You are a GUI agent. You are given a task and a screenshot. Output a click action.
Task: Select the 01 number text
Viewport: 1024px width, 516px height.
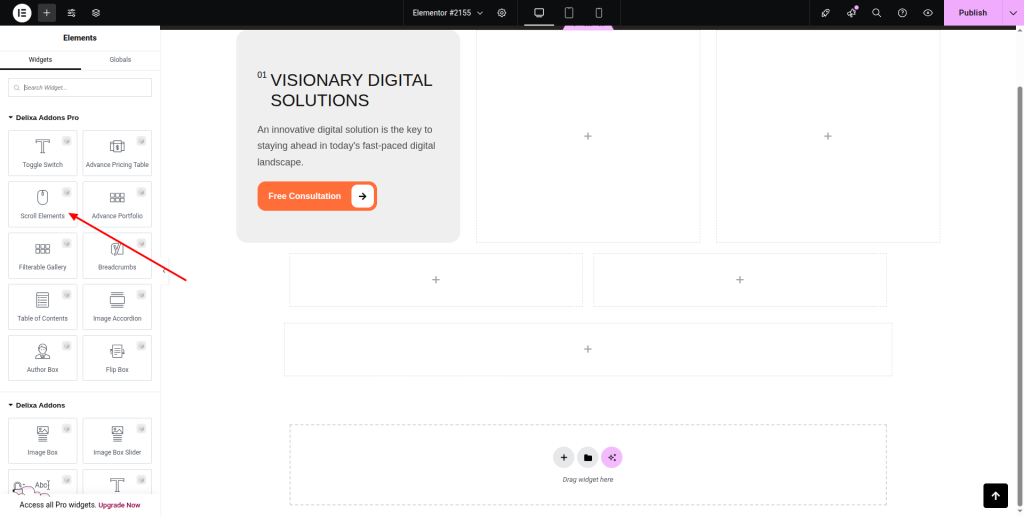tap(262, 75)
